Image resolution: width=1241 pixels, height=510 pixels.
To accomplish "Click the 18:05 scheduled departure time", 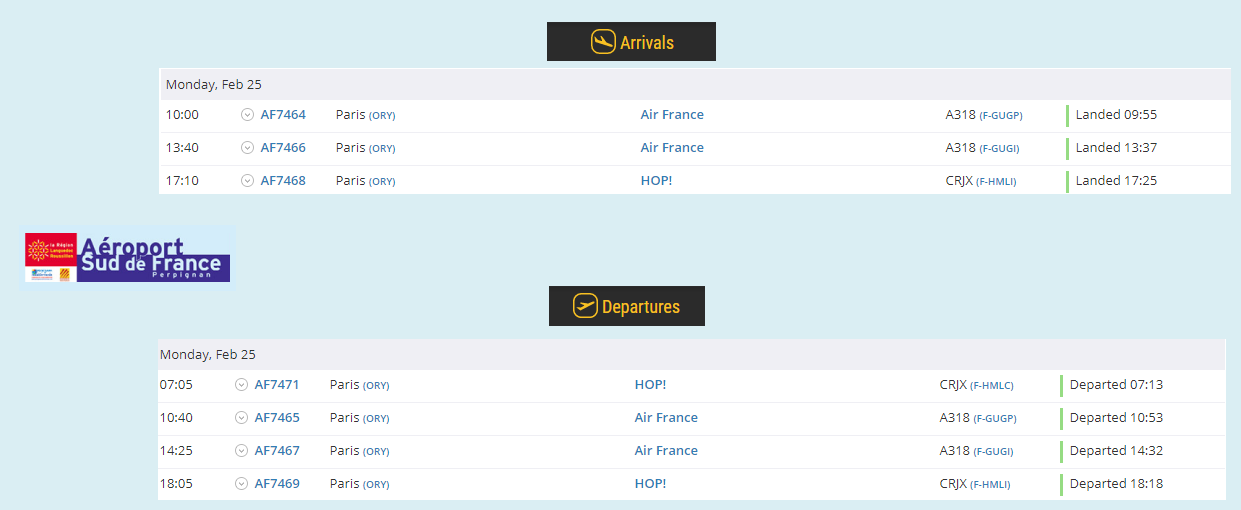I will [x=176, y=484].
